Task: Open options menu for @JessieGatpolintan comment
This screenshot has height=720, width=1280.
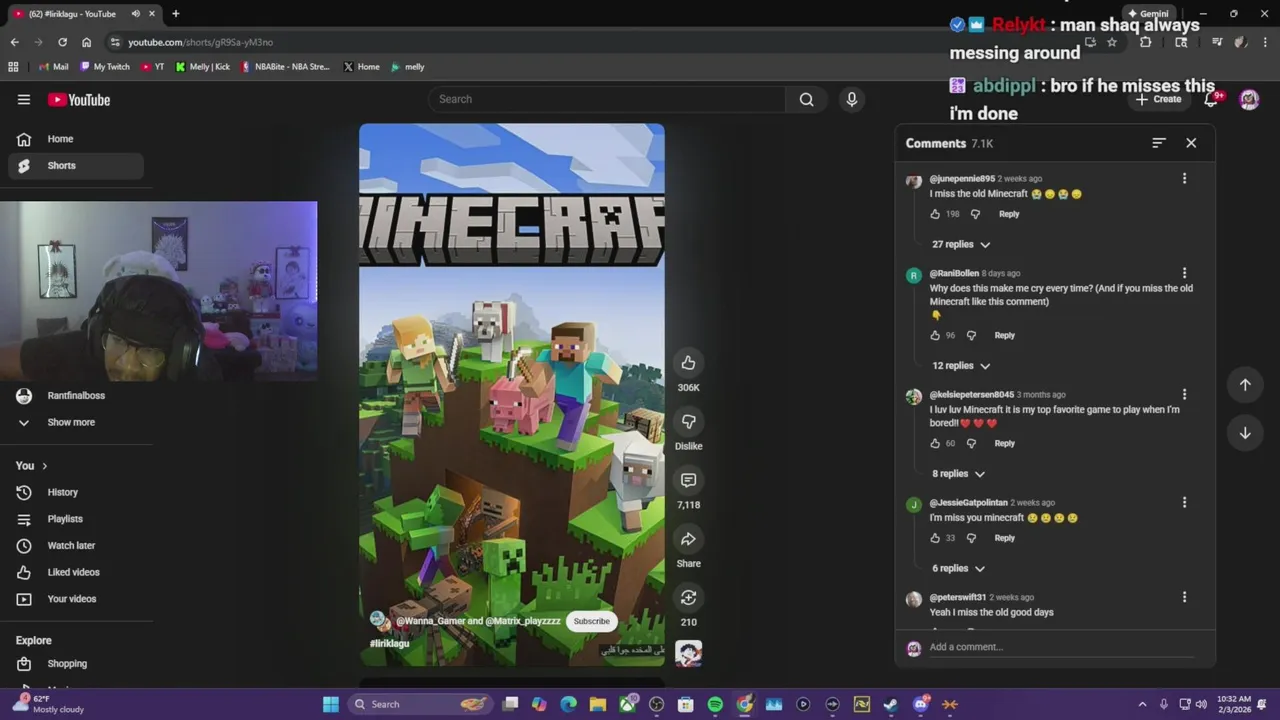Action: (1184, 502)
